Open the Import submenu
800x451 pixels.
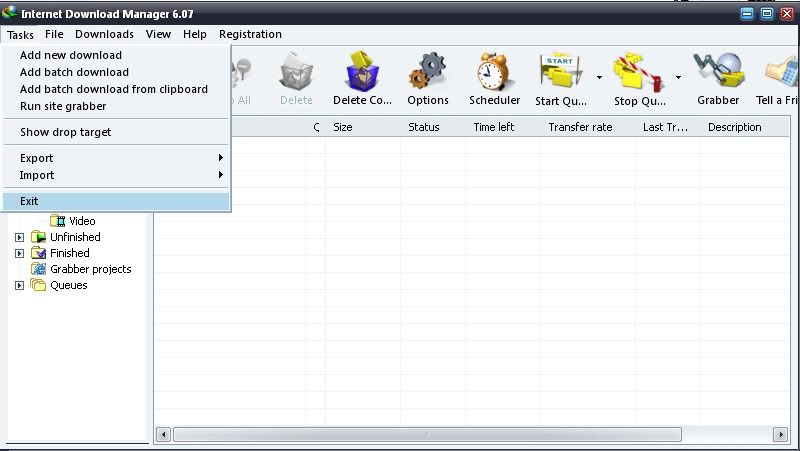pos(116,175)
